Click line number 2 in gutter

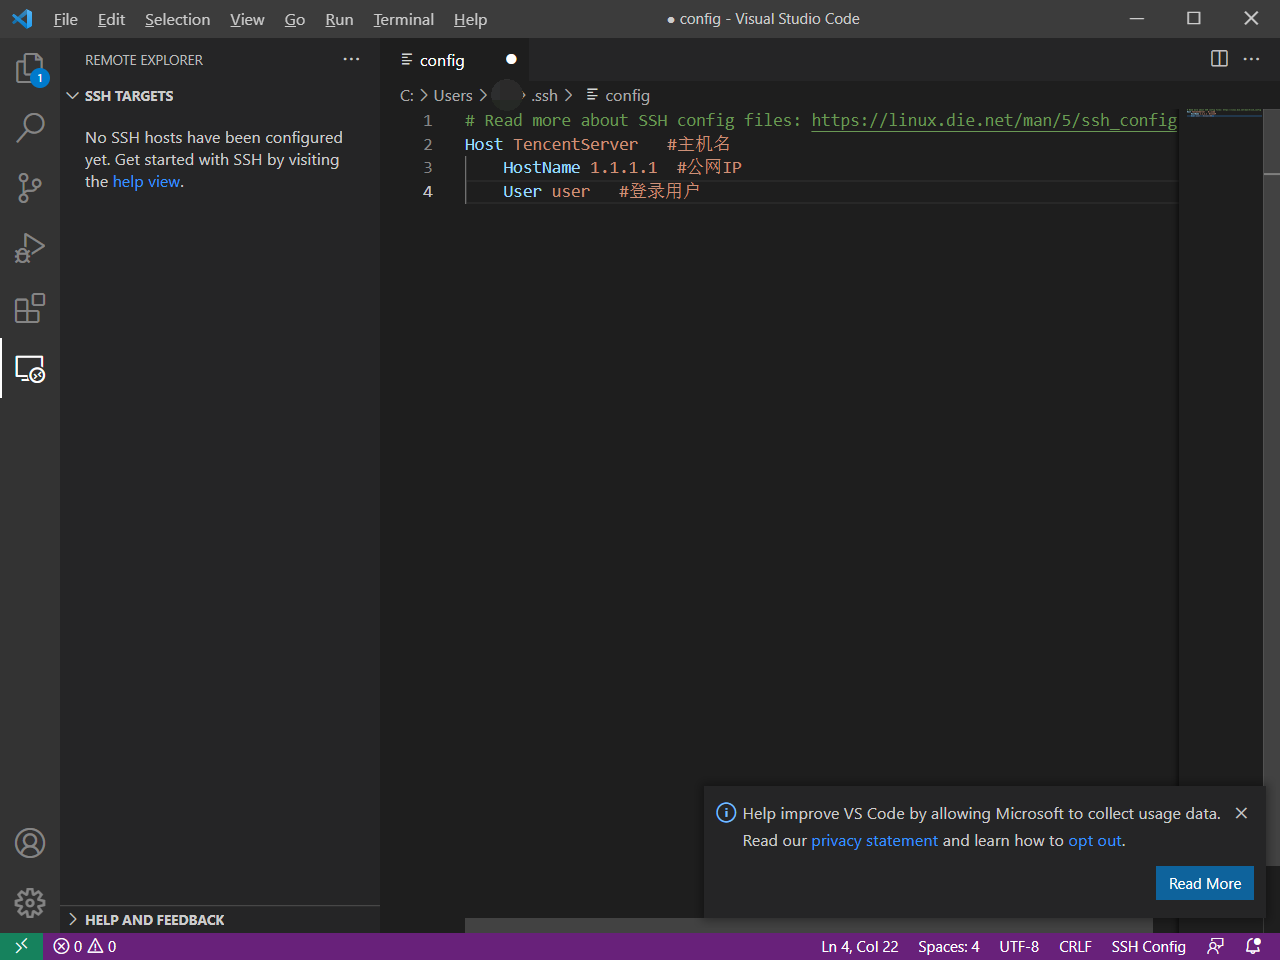point(428,144)
